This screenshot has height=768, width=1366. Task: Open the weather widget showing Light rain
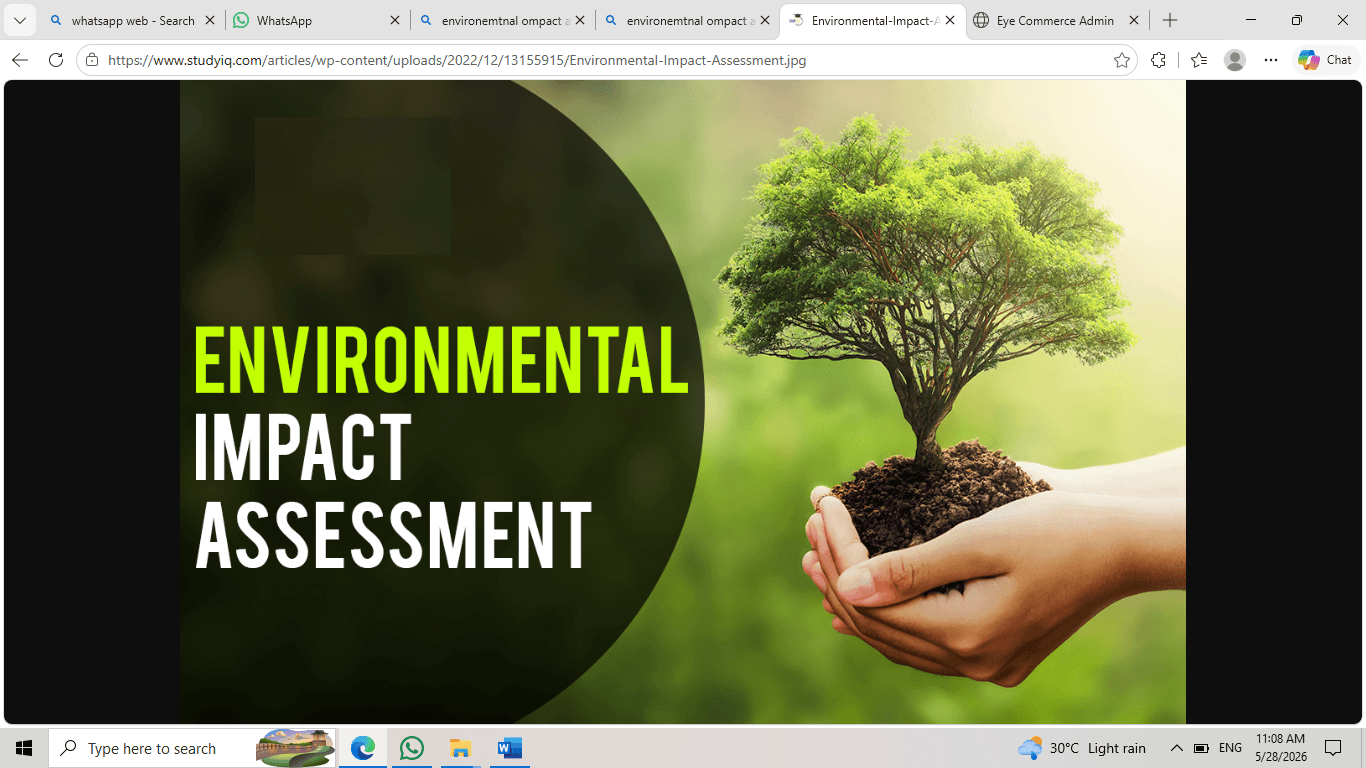point(1082,748)
